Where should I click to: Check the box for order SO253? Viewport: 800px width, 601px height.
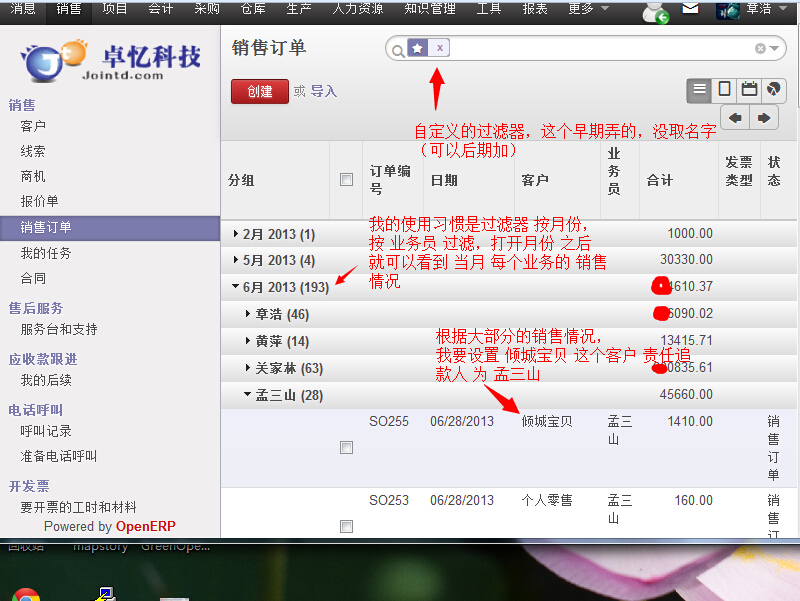[346, 526]
